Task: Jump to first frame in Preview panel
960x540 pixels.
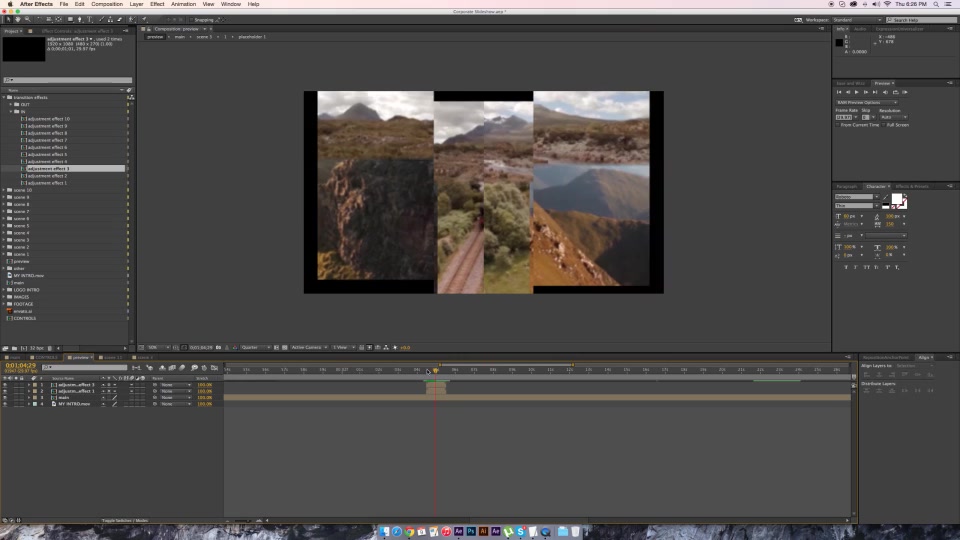Action: [839, 92]
